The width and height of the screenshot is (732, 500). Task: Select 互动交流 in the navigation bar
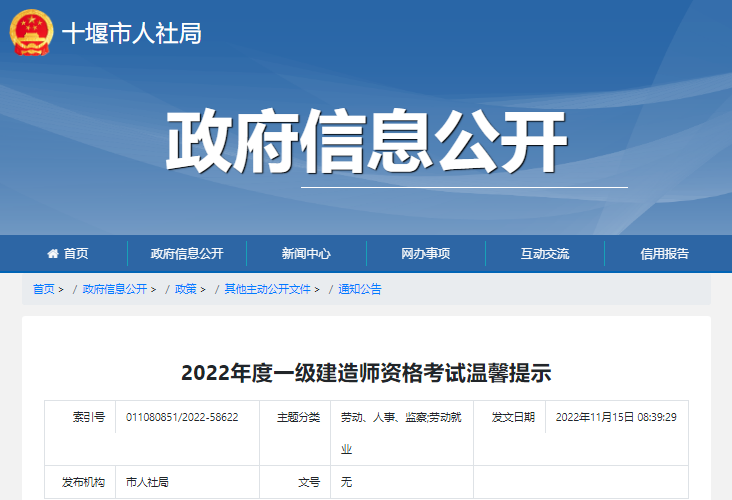point(545,254)
